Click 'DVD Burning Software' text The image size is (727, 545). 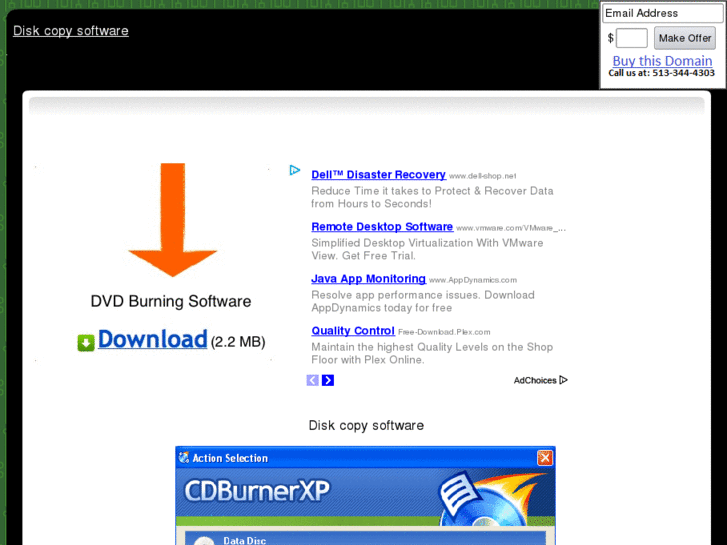coord(171,301)
